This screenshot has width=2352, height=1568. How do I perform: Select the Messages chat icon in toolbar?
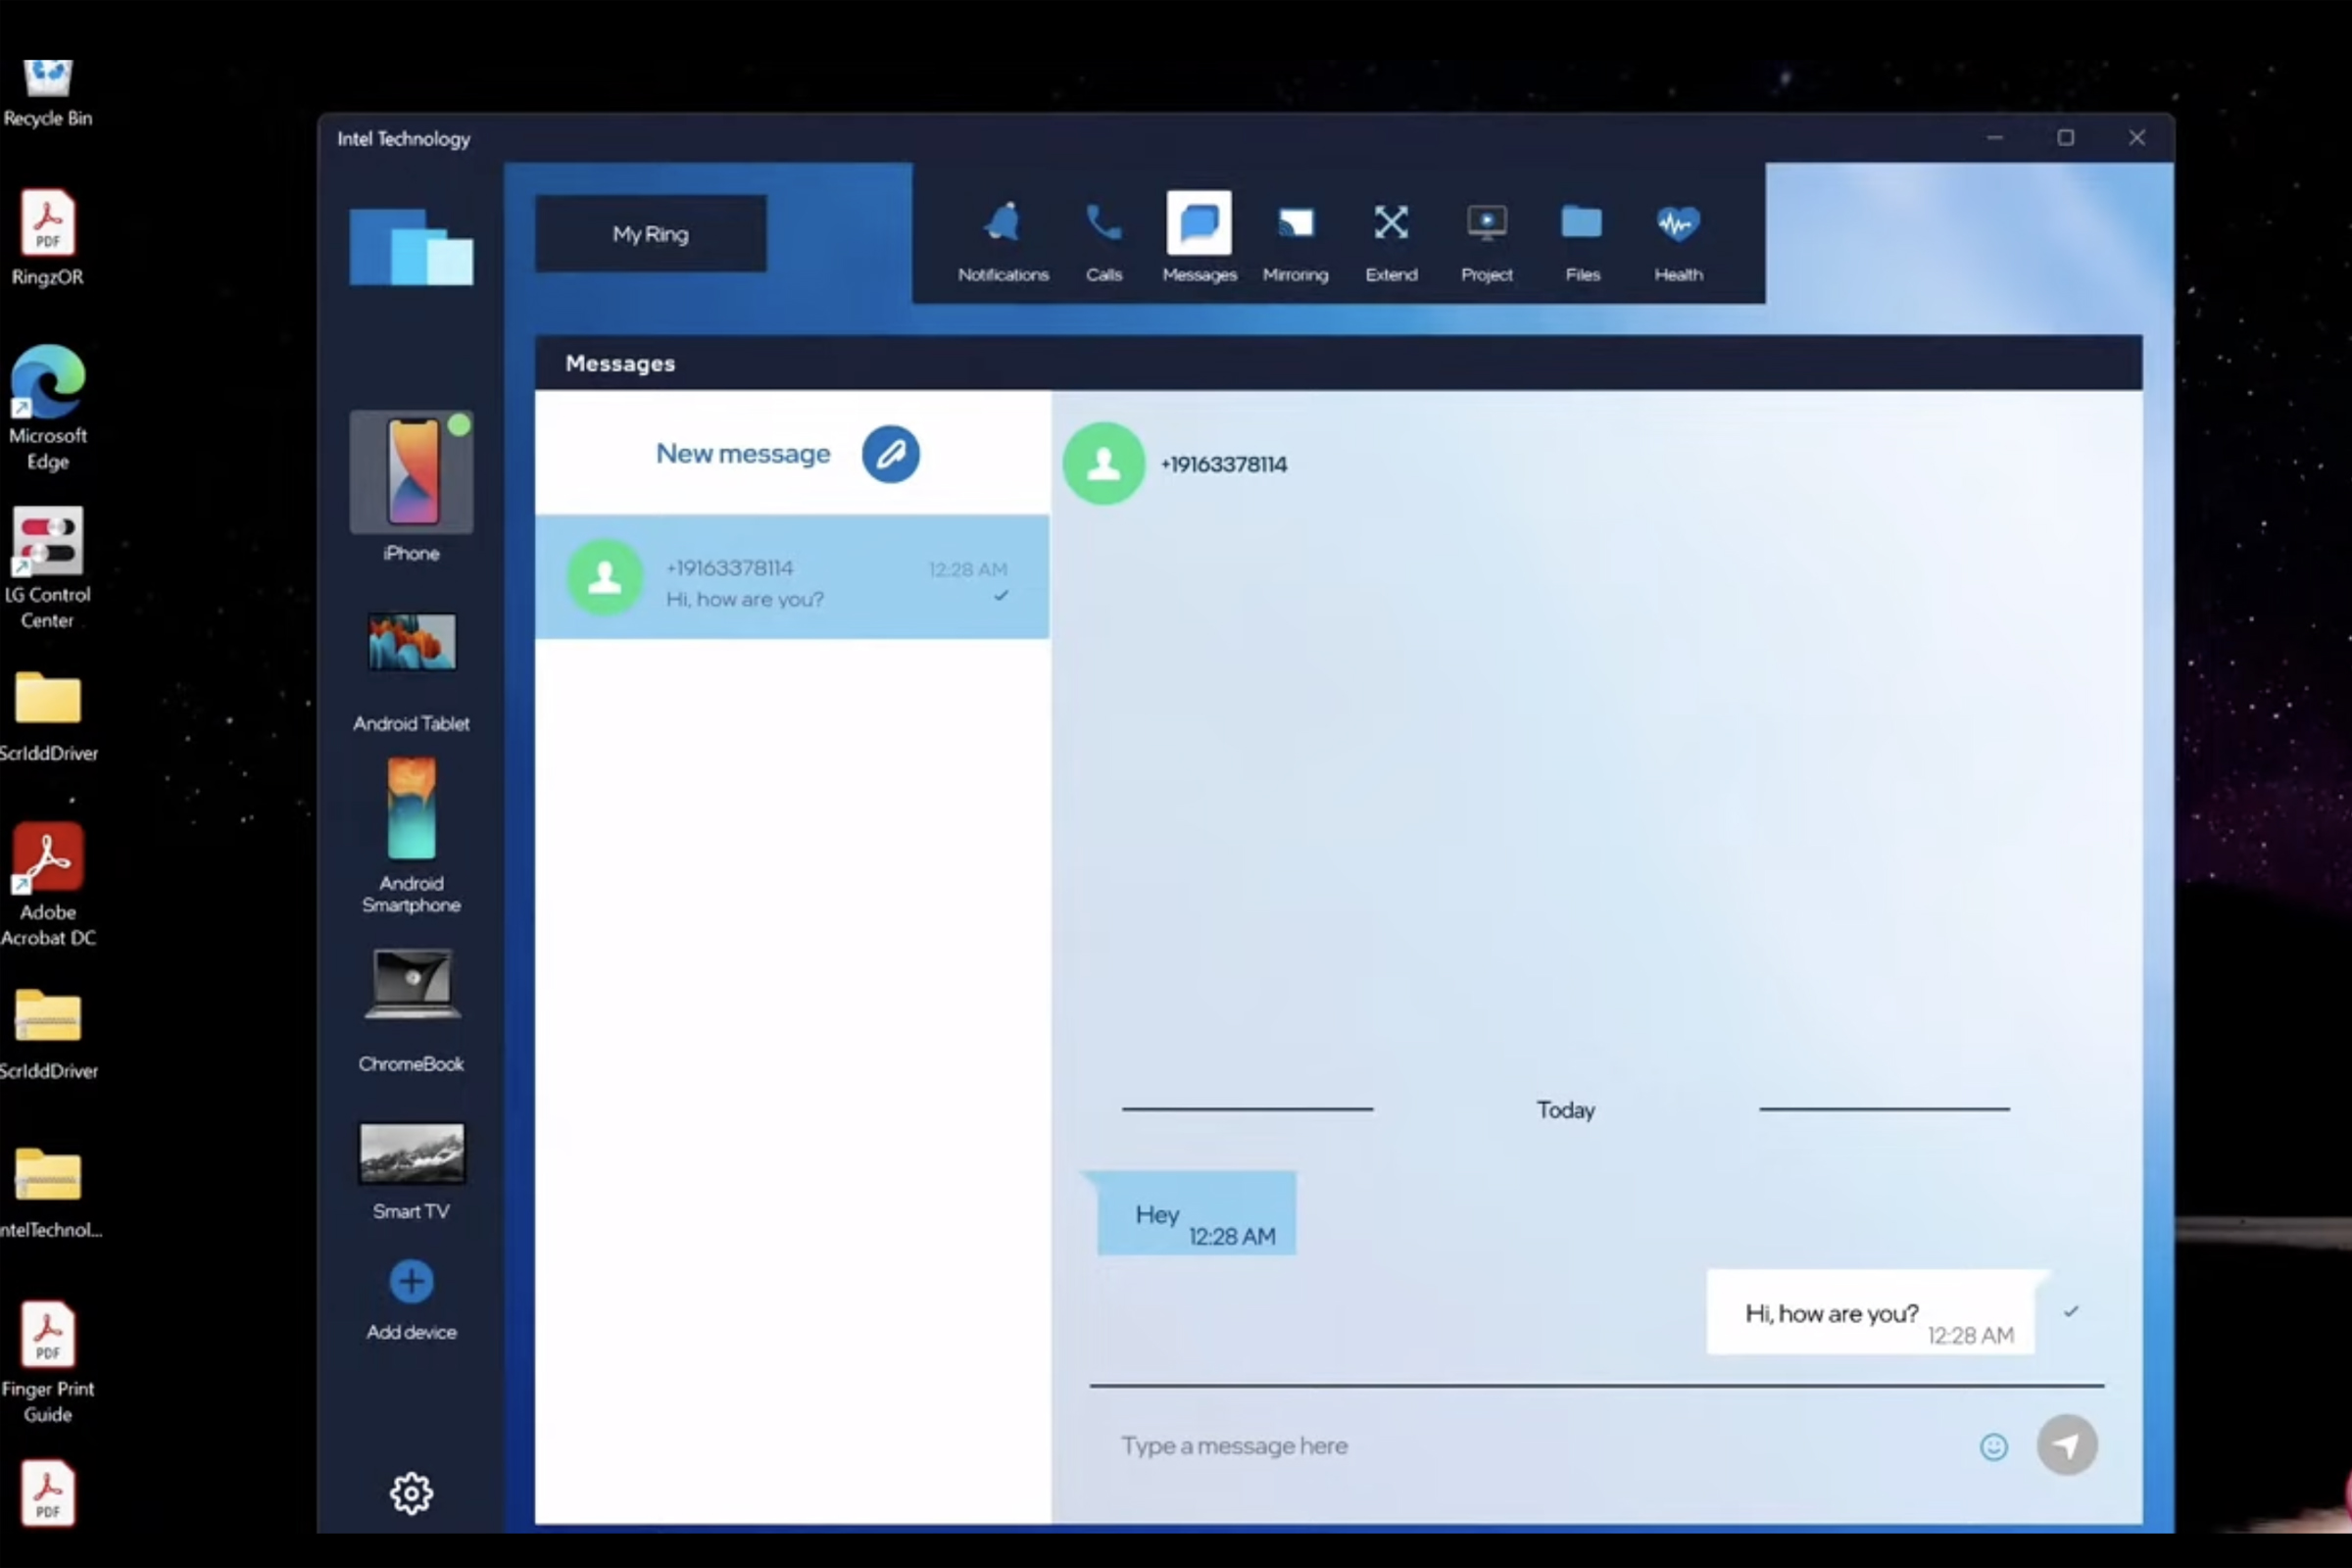coord(1198,222)
